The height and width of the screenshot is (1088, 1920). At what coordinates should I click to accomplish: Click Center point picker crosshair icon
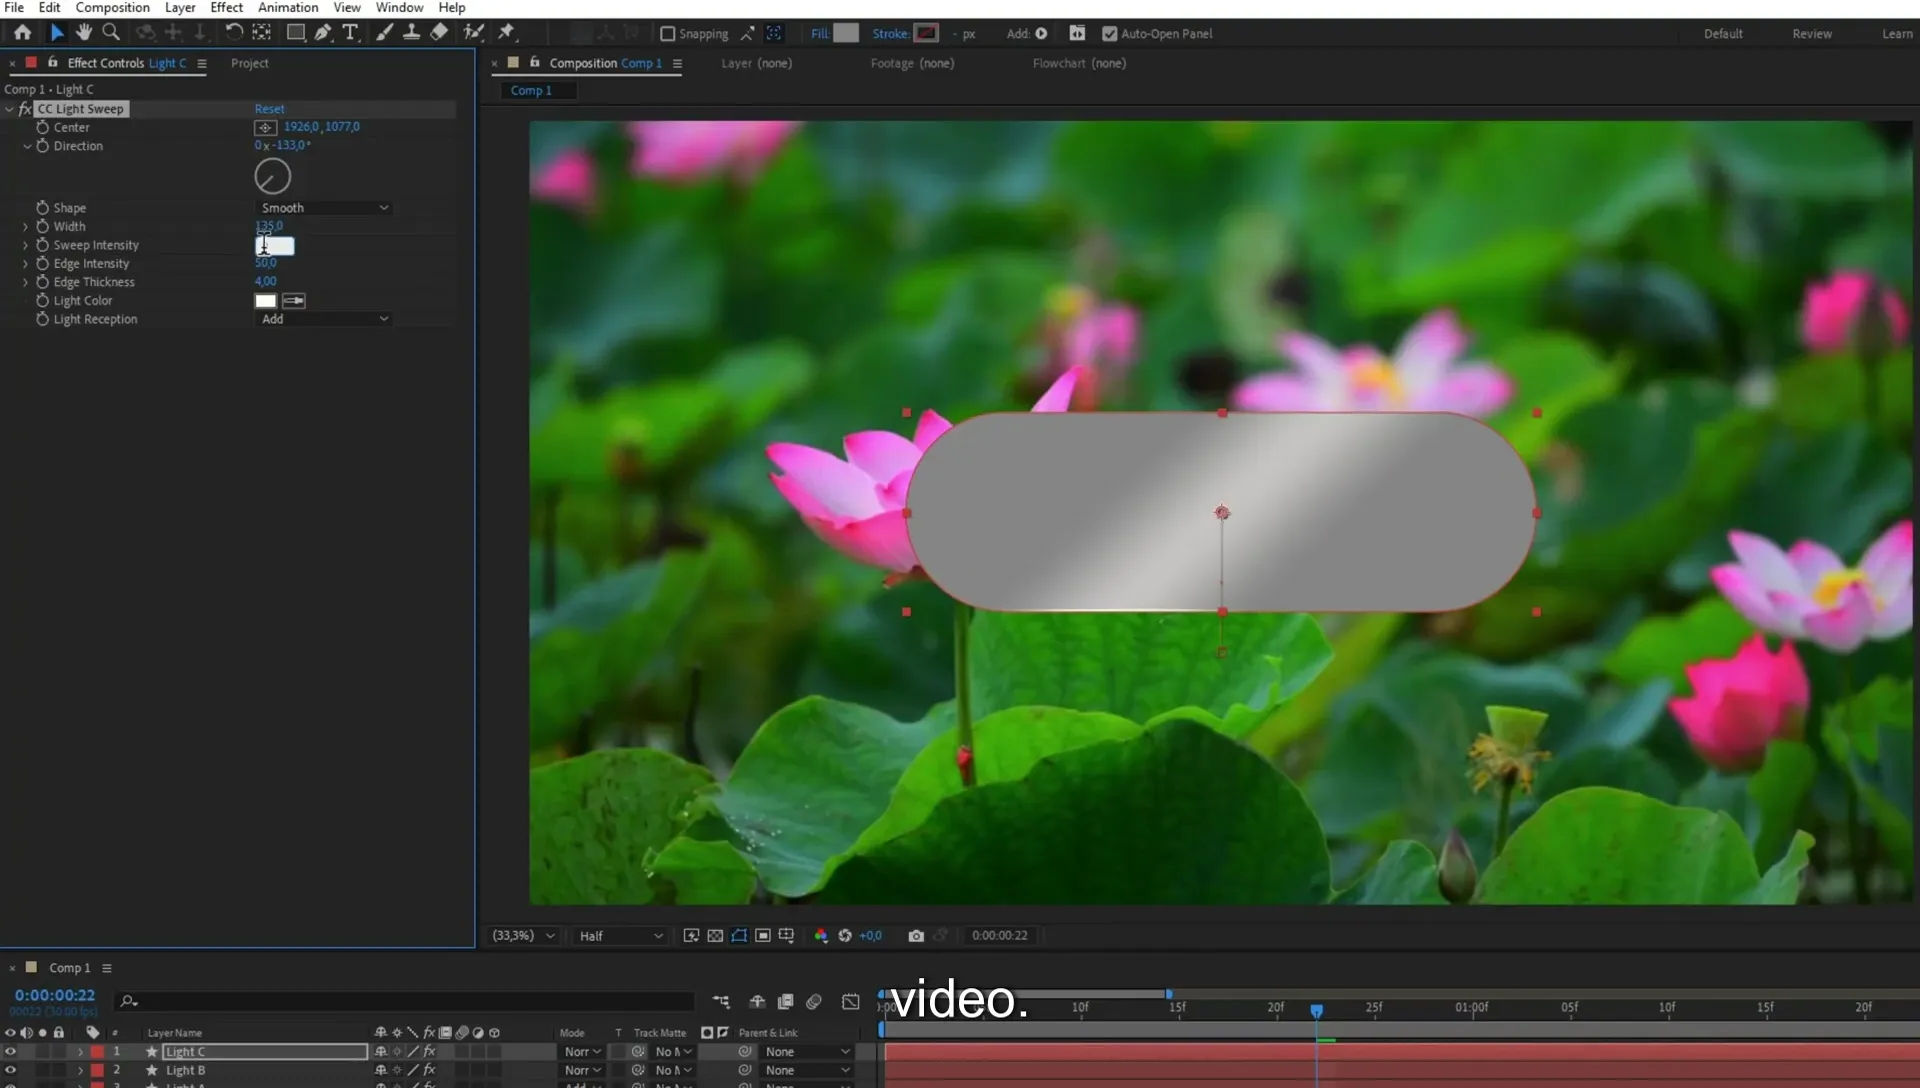pos(265,127)
